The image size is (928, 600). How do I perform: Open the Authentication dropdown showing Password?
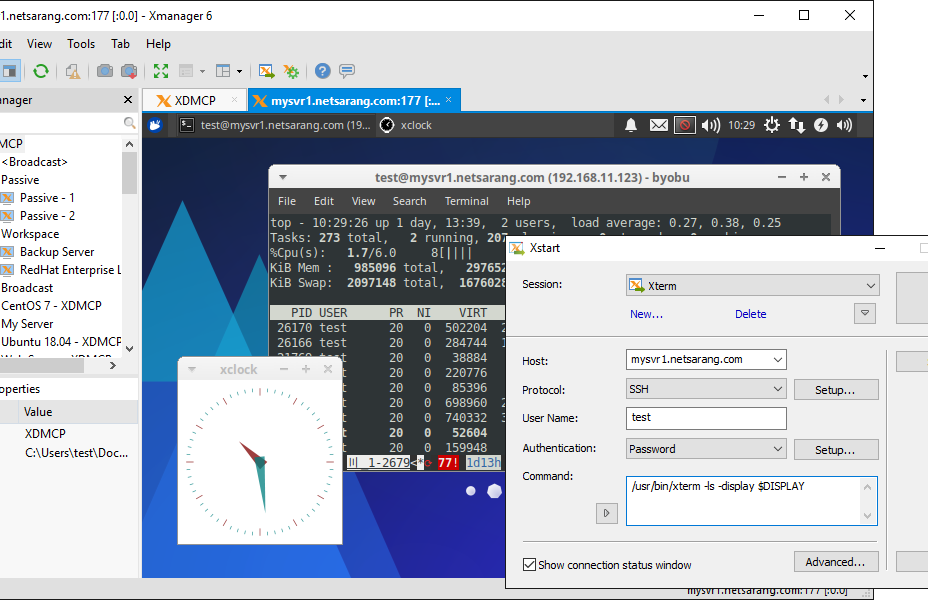click(x=706, y=449)
